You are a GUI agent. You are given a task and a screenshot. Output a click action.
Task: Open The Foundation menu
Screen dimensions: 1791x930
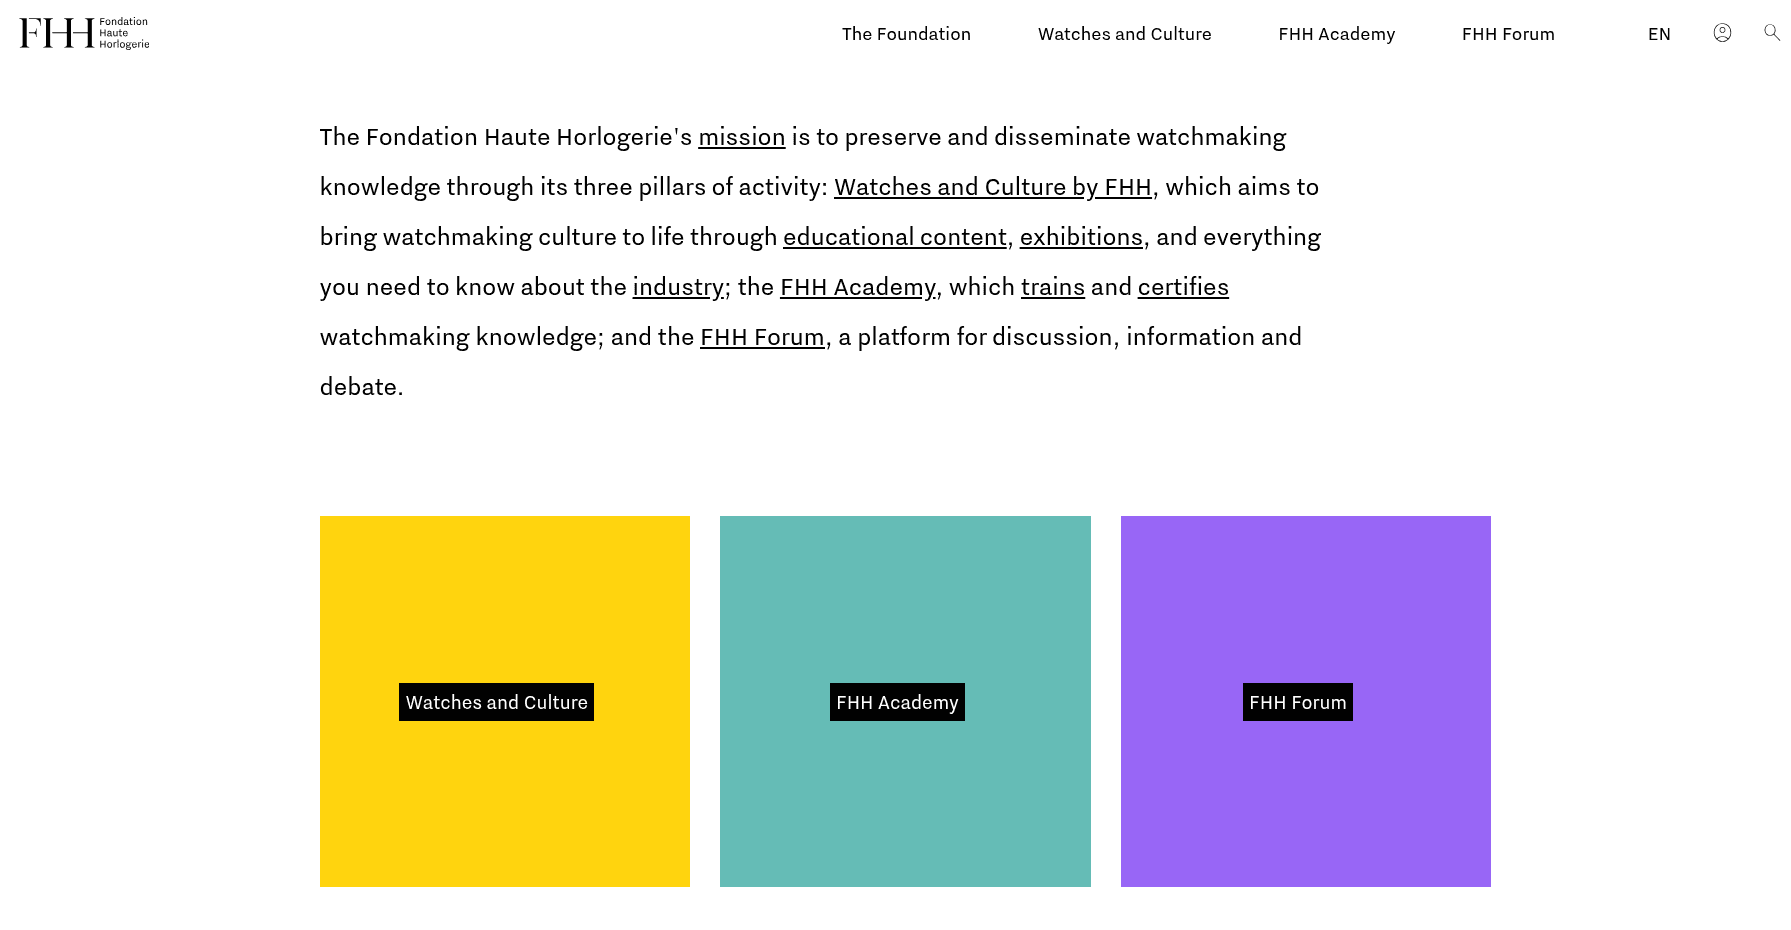(906, 34)
